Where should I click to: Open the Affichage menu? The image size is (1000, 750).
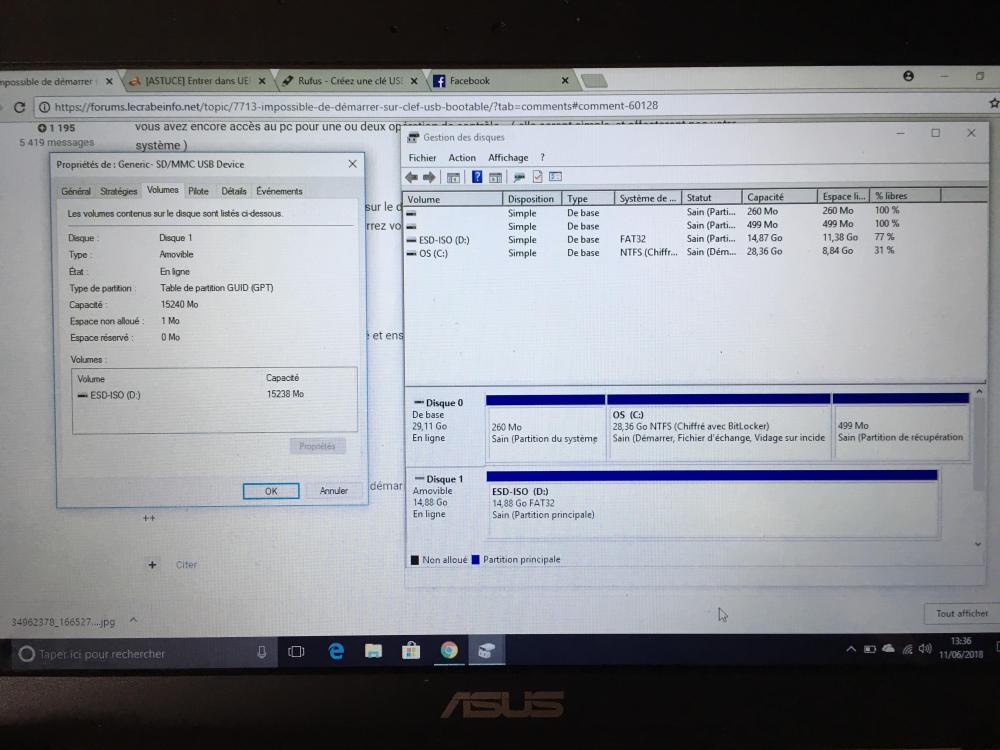pyautogui.click(x=508, y=158)
